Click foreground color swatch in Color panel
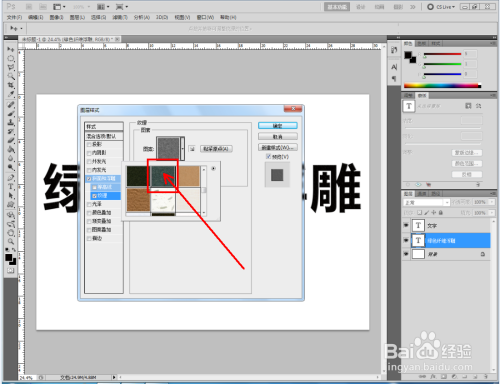500x384 pixels. 408,55
